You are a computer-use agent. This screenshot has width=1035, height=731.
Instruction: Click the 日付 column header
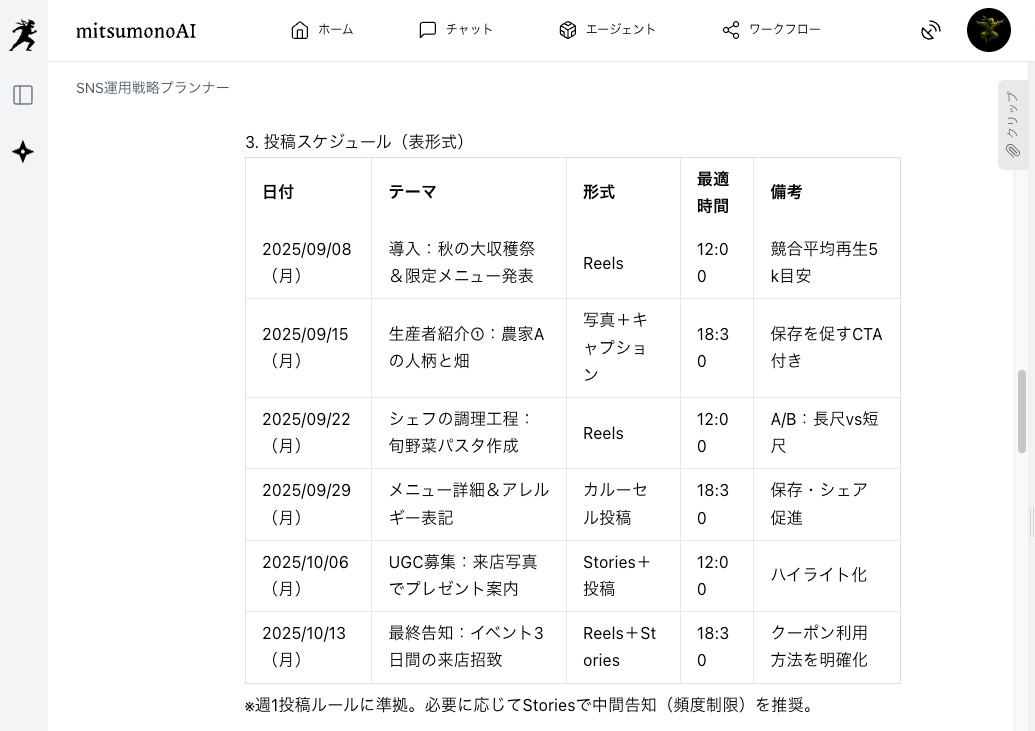tap(278, 192)
